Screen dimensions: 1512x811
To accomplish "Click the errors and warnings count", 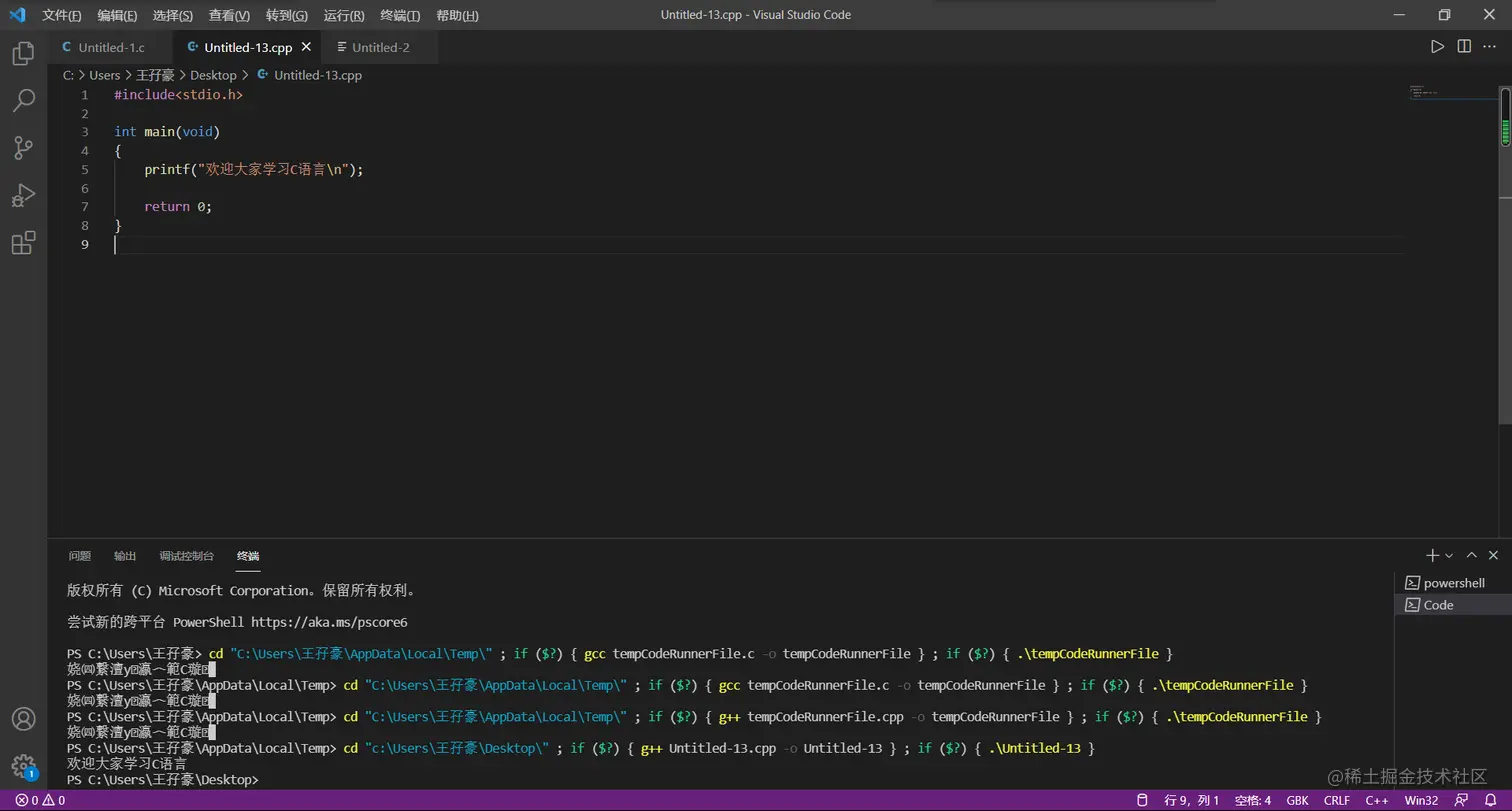I will pos(40,800).
